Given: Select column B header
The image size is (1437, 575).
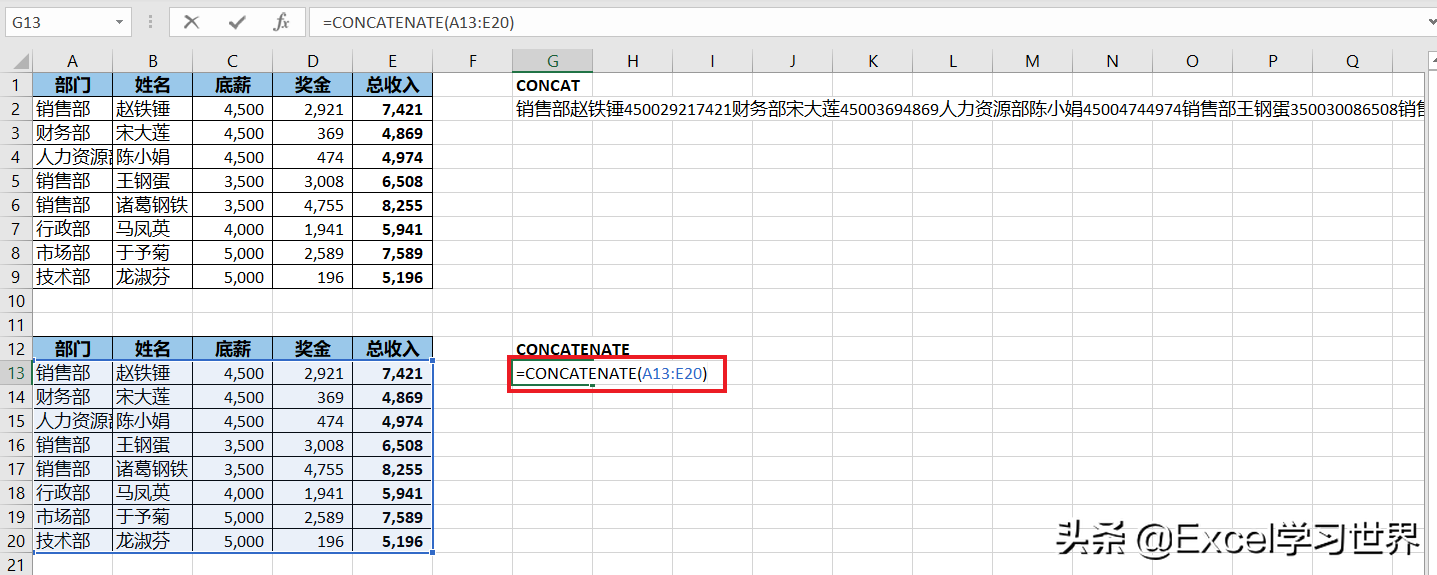Looking at the screenshot, I should tap(153, 61).
